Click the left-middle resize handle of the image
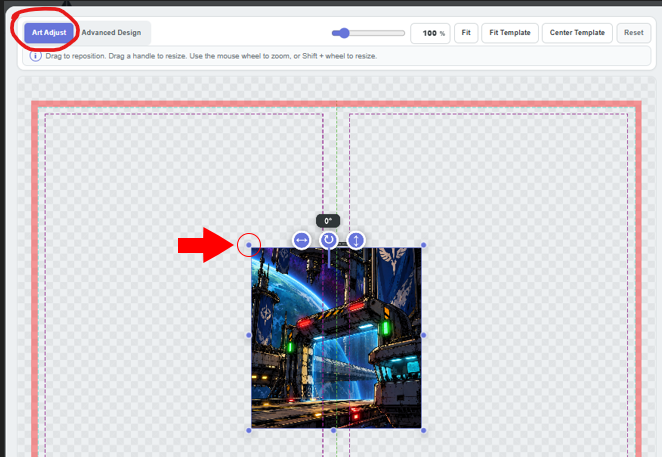The image size is (662, 457). (x=249, y=335)
